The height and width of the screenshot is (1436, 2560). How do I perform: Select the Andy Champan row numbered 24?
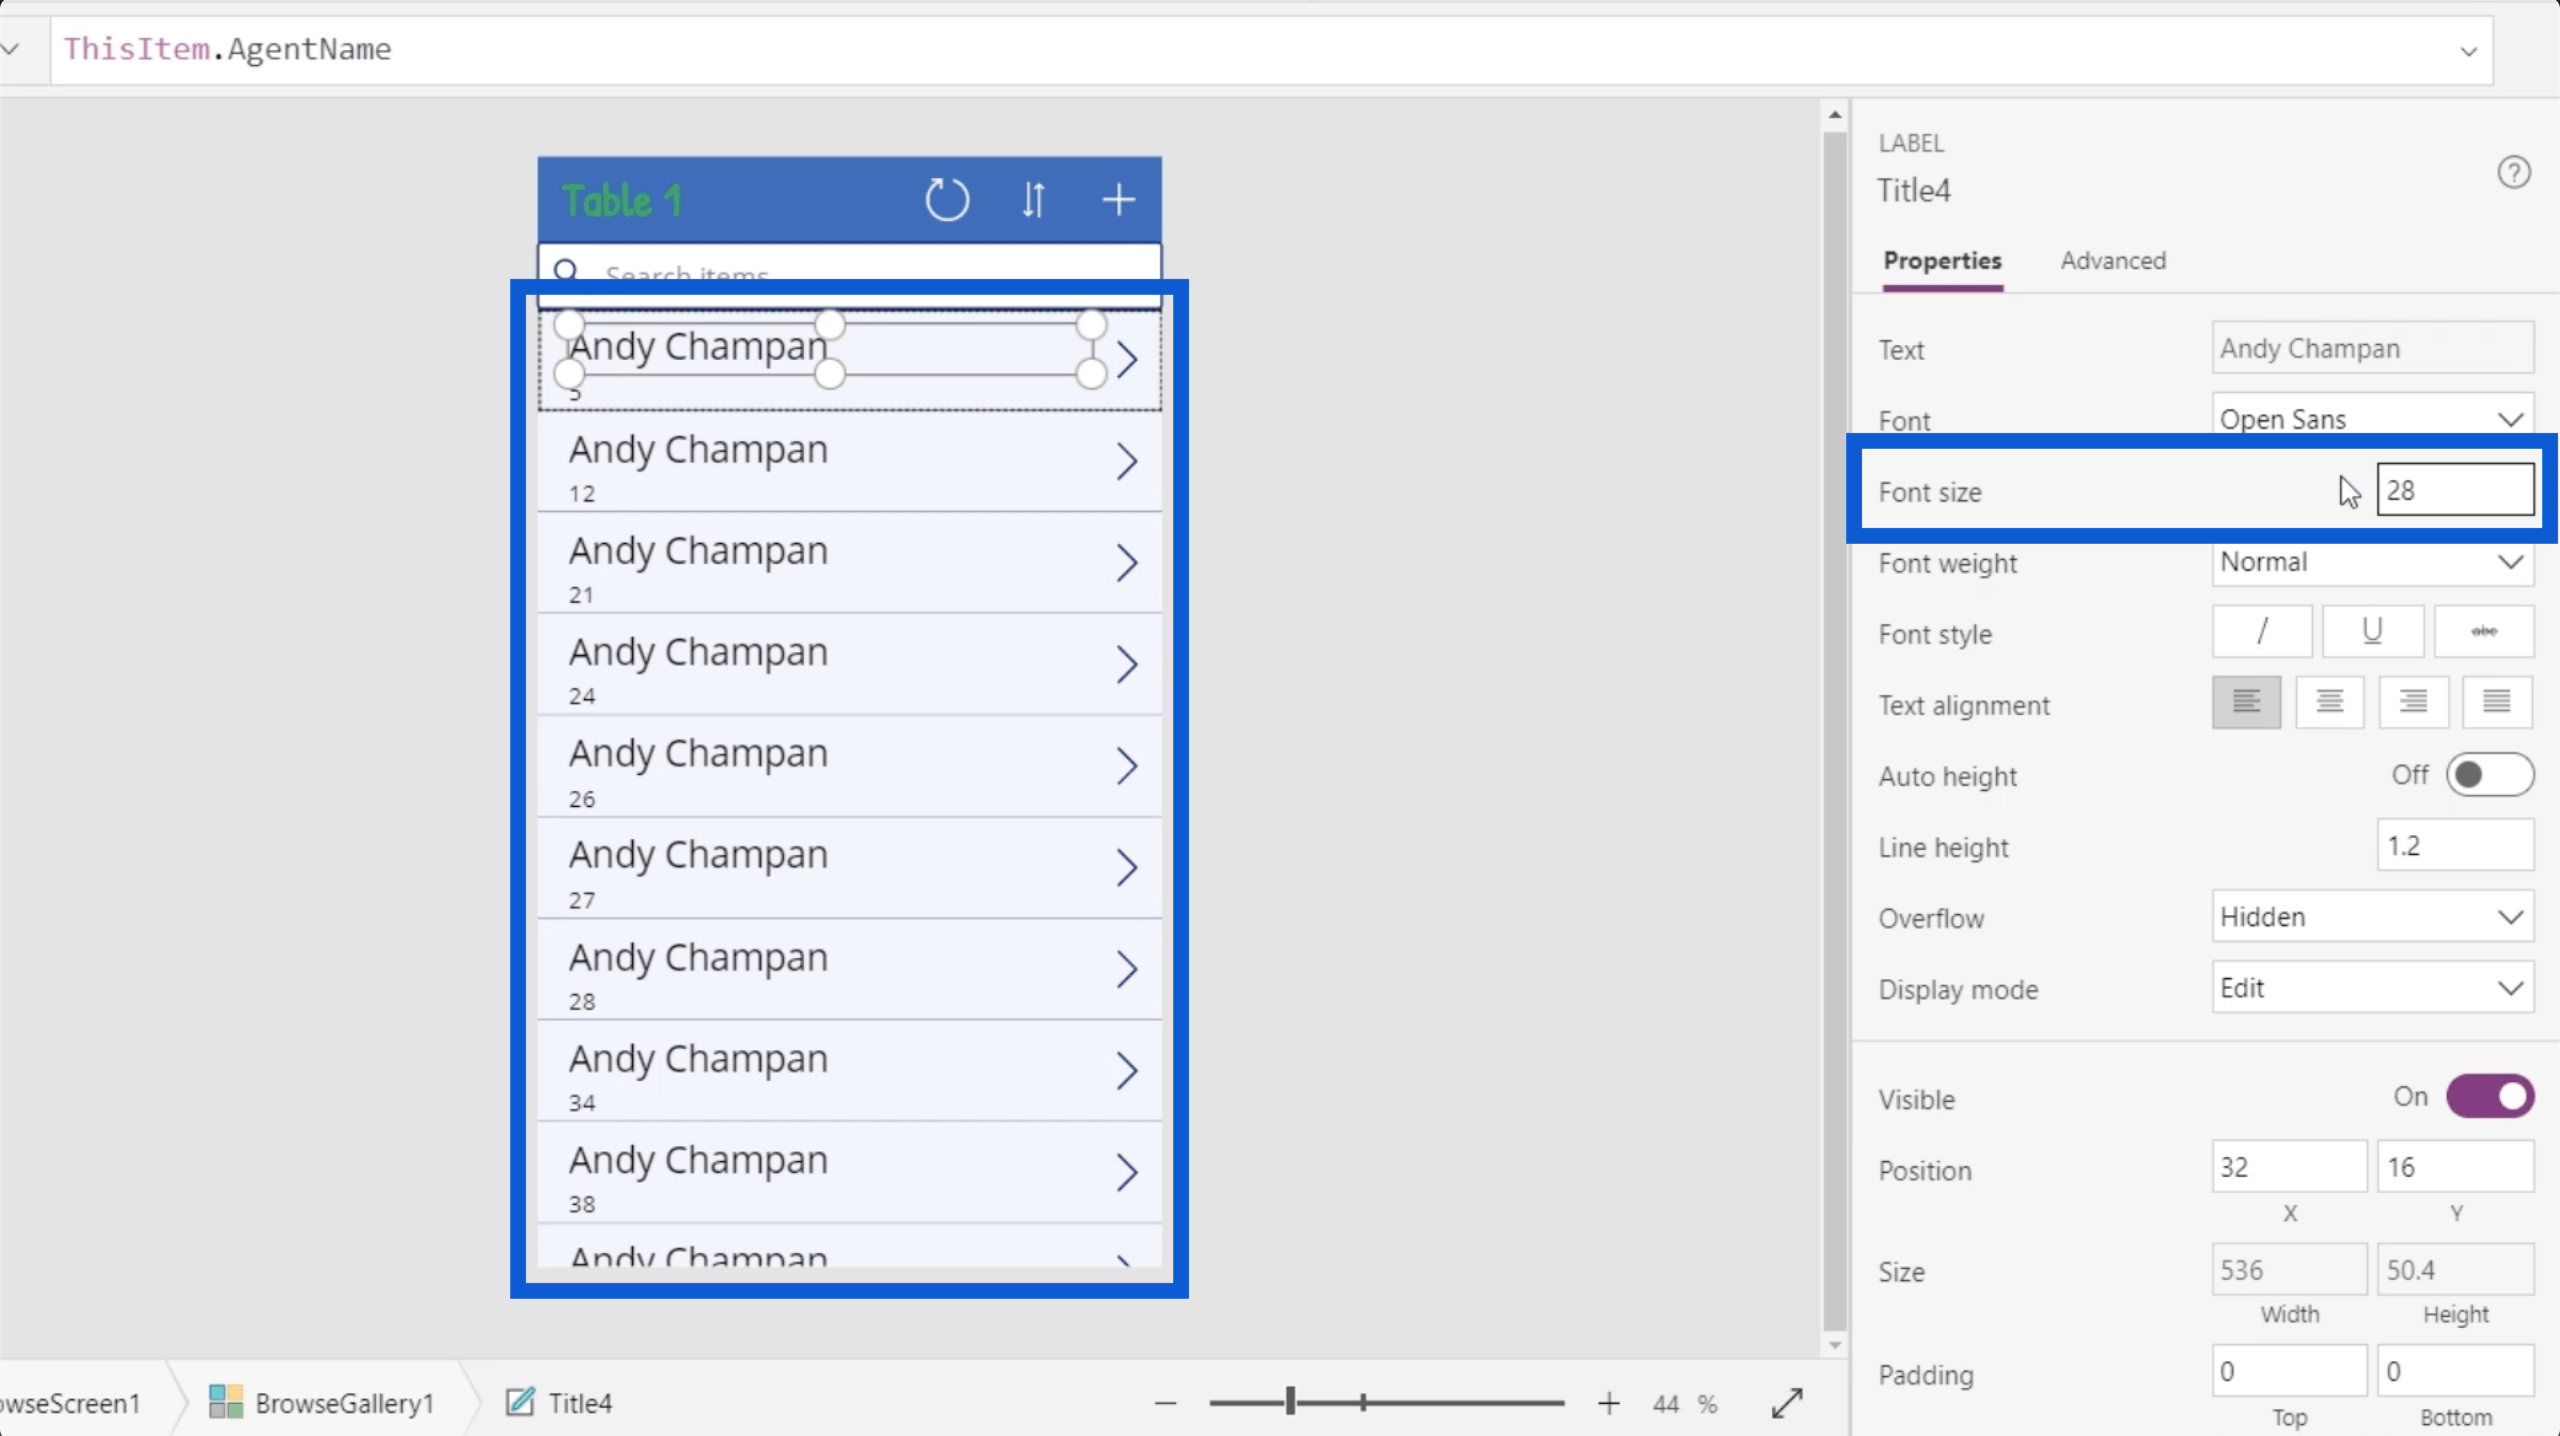[849, 664]
